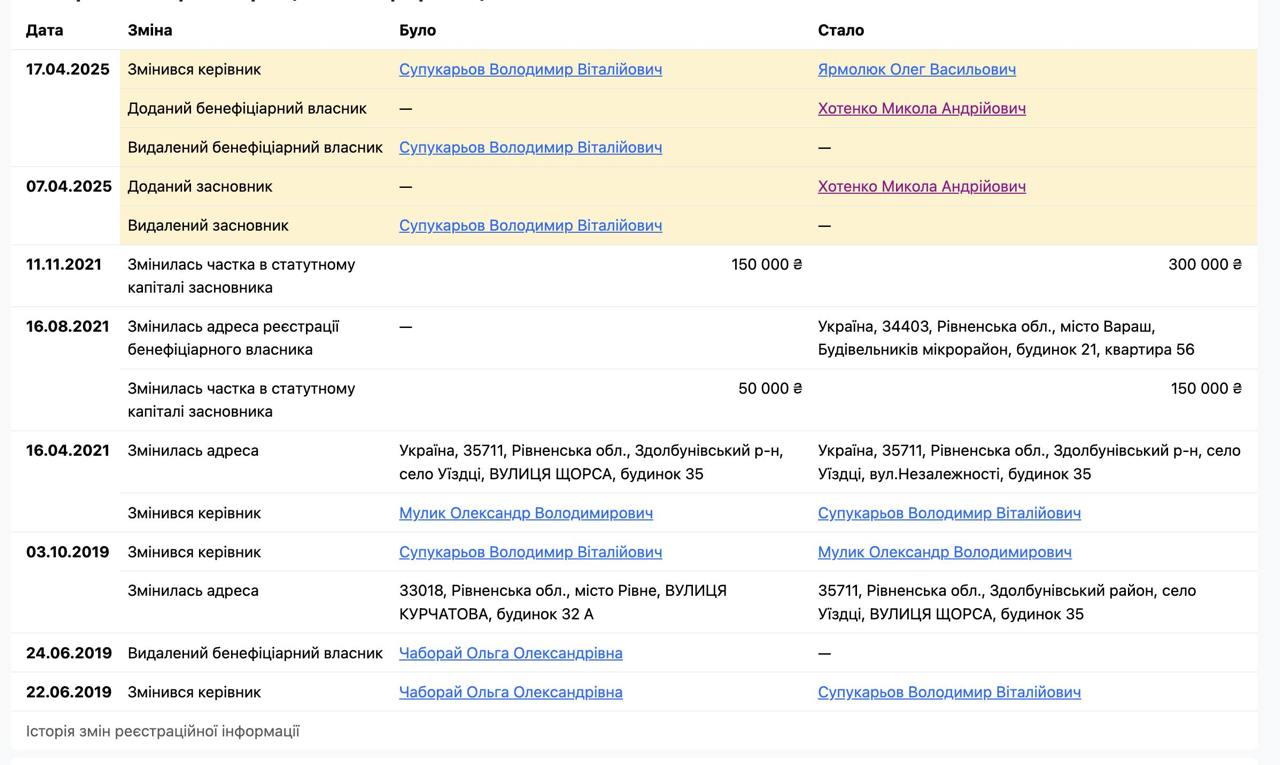Select date 24.06.2019
This screenshot has height=765, width=1280.
[69, 653]
